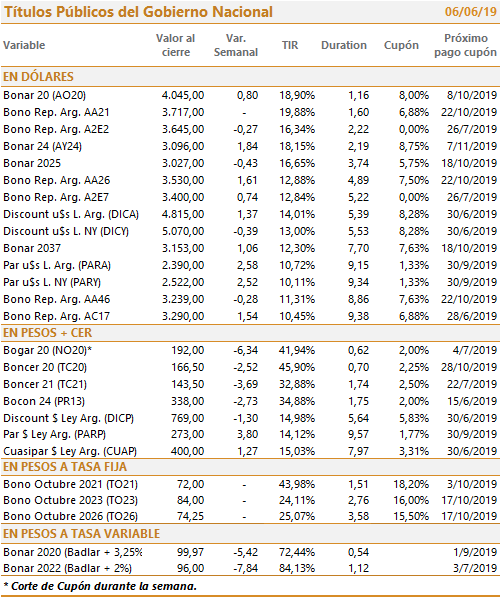Click the Boncer 21 (TC21) row label
Screen dimensions: 500x597
[45, 384]
